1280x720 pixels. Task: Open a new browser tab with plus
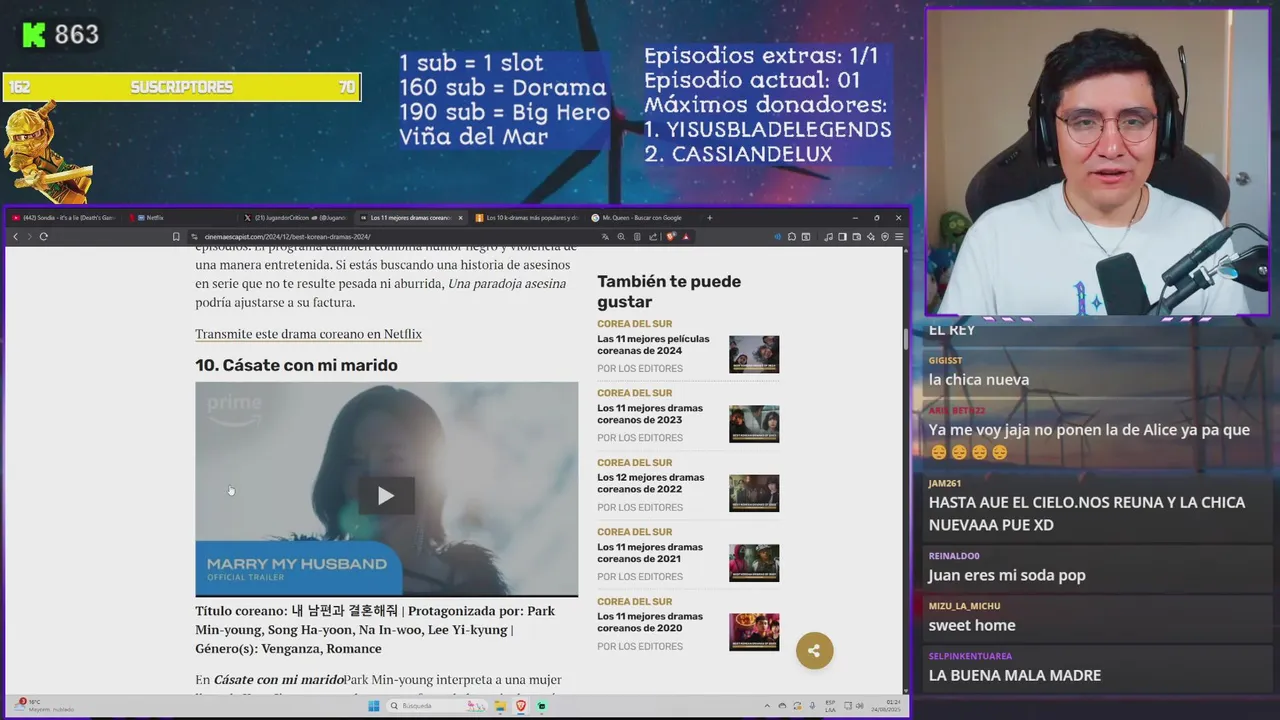710,217
